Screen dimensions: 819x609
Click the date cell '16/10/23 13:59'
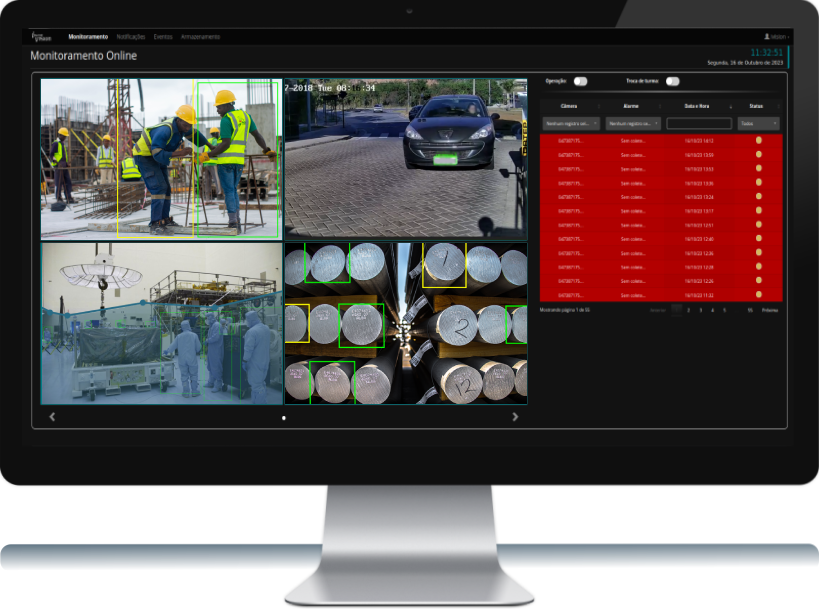click(x=699, y=155)
